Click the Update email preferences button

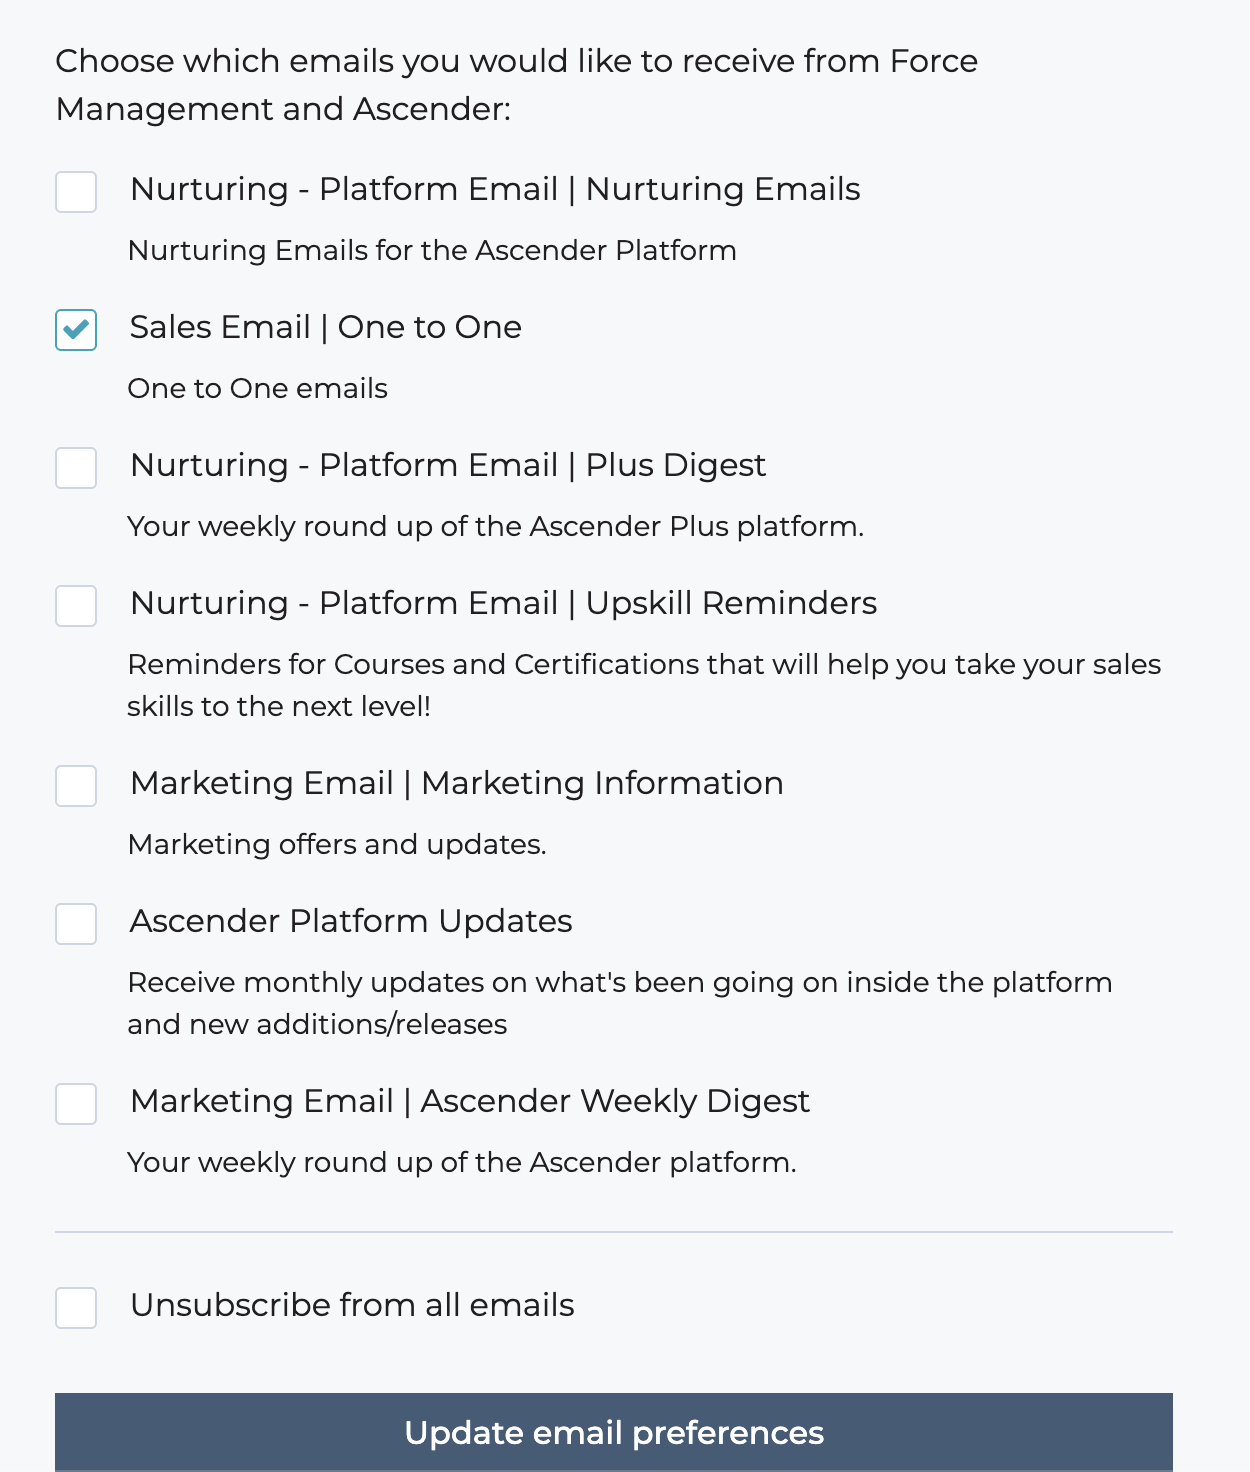[x=614, y=1432]
